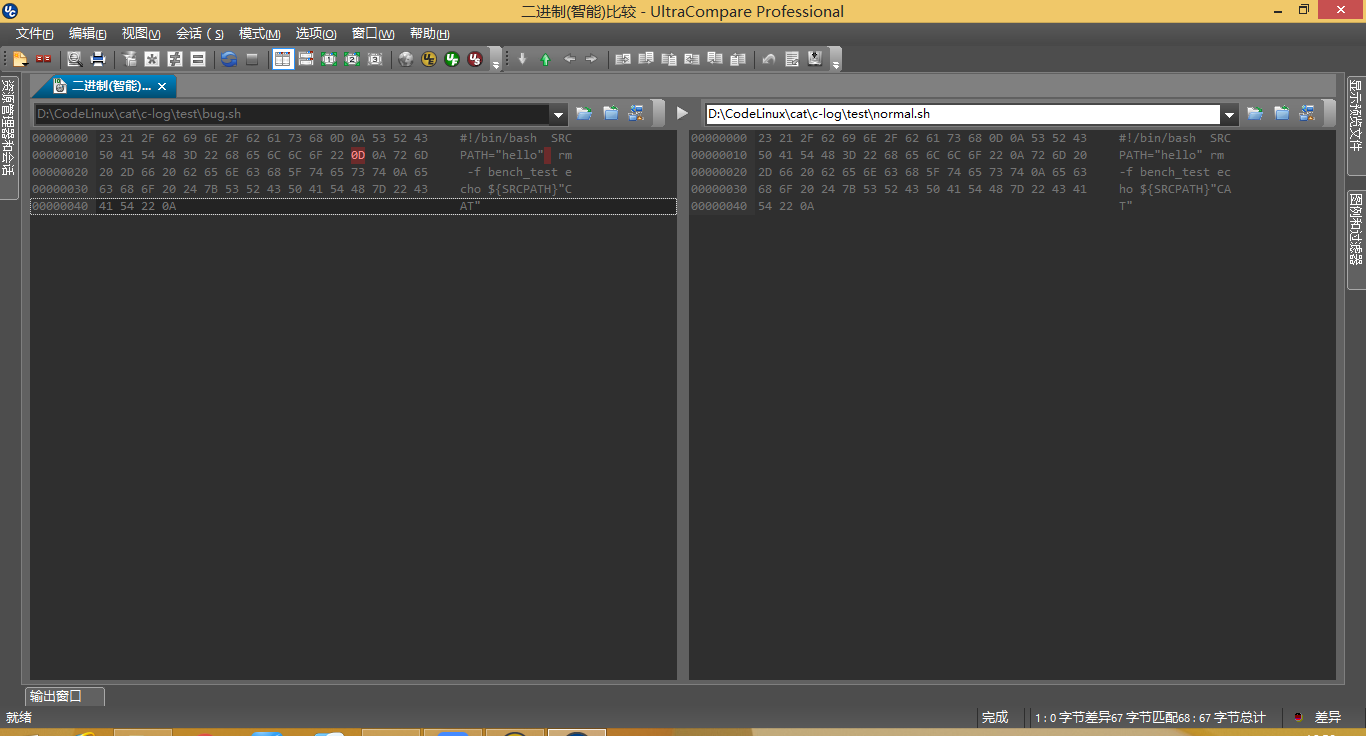Viewport: 1366px width, 736px height.
Task: Open the 会话(S) menu
Action: tap(200, 34)
